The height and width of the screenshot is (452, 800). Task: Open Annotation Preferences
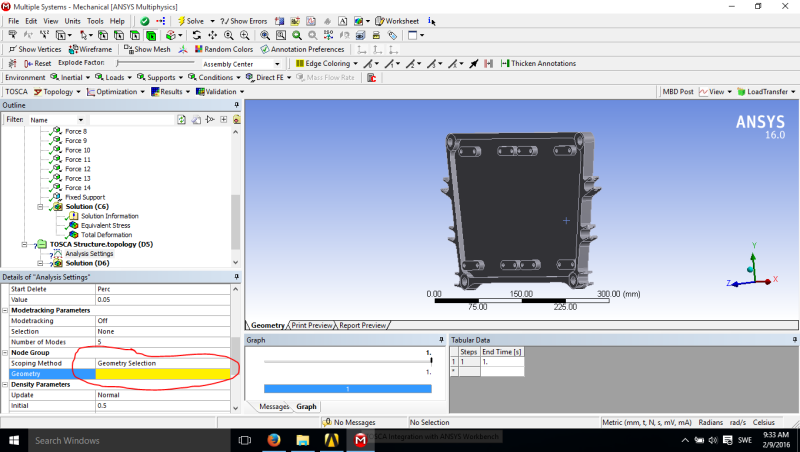click(x=303, y=49)
